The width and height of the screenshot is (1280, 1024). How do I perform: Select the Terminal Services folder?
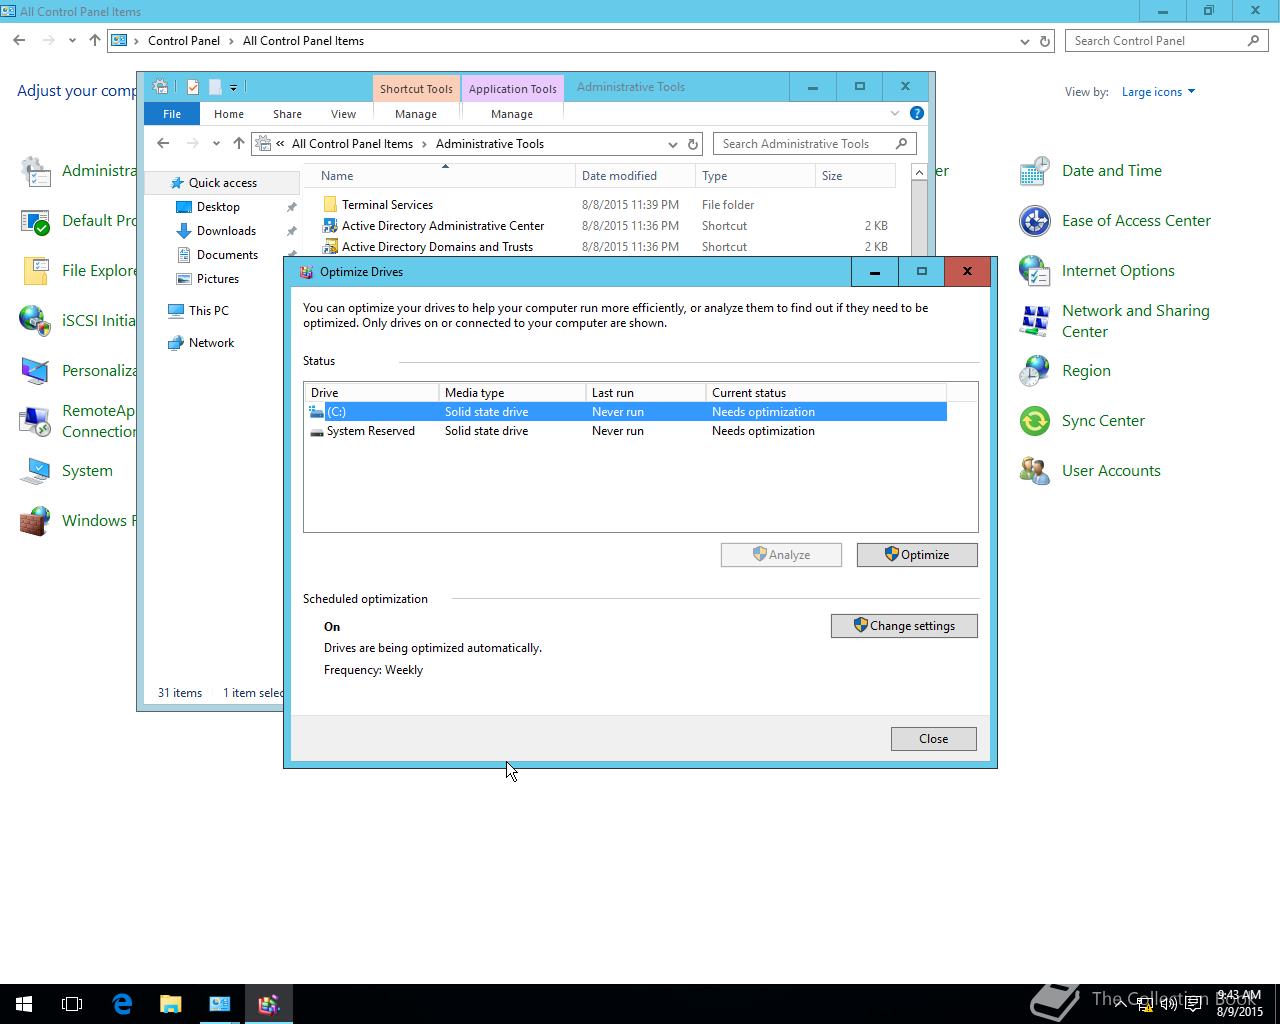click(x=387, y=205)
